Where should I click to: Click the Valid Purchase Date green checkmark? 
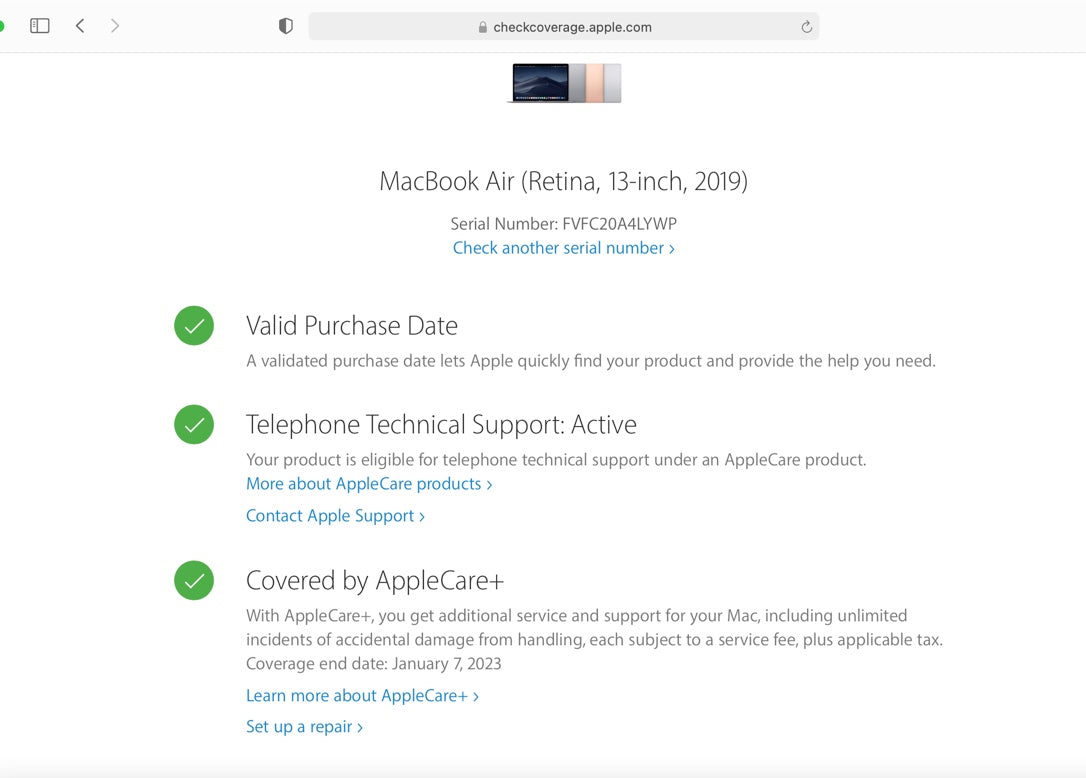click(194, 325)
